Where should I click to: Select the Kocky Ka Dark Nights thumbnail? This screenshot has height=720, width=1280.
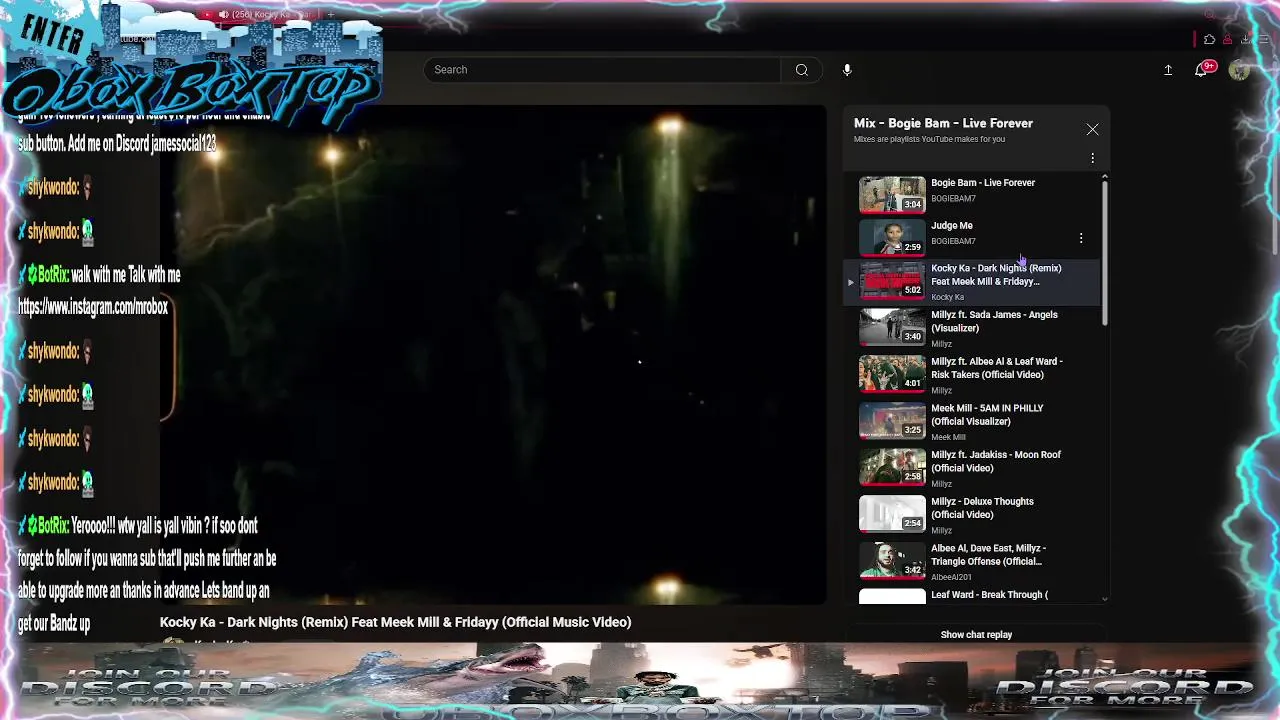pyautogui.click(x=892, y=280)
